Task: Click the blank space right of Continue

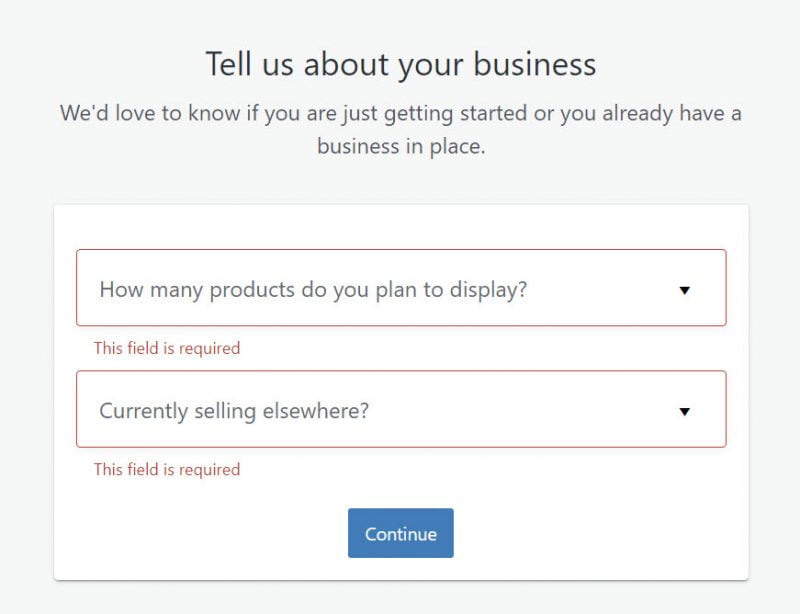Action: [x=600, y=534]
